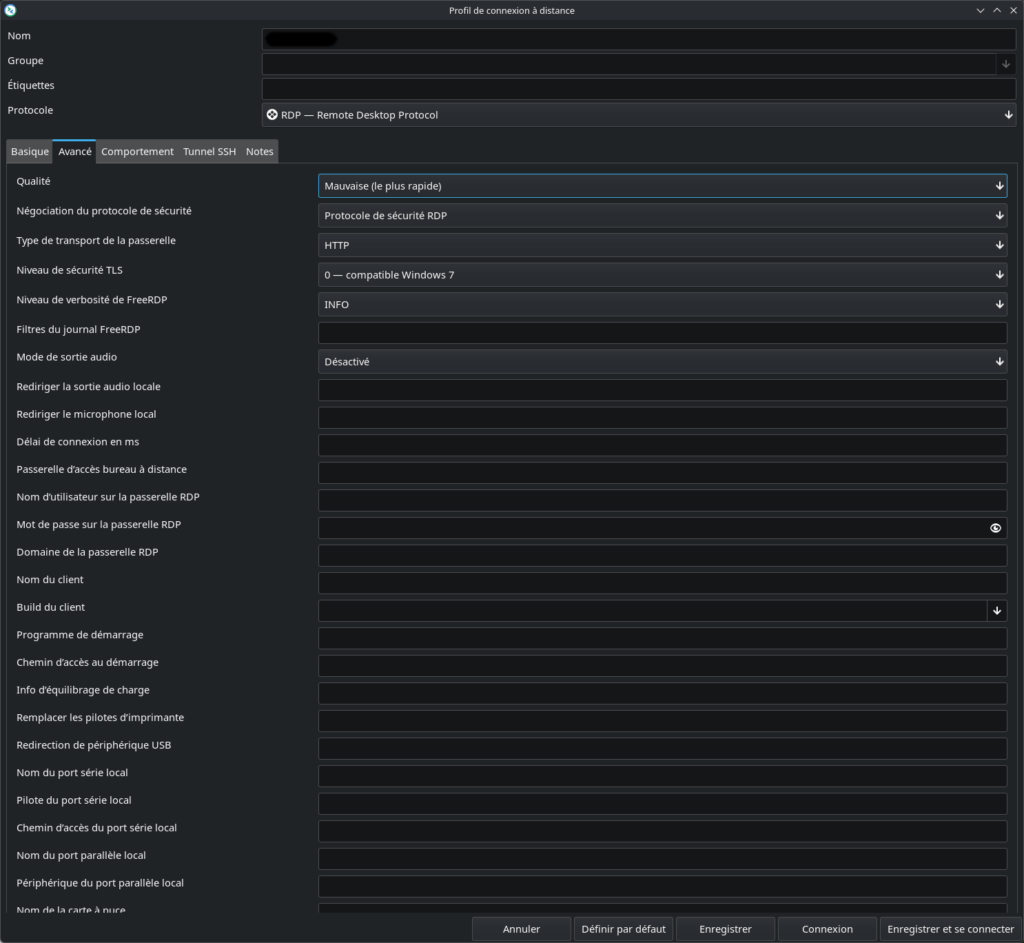
Task: Open the Notes tab
Action: (x=259, y=152)
